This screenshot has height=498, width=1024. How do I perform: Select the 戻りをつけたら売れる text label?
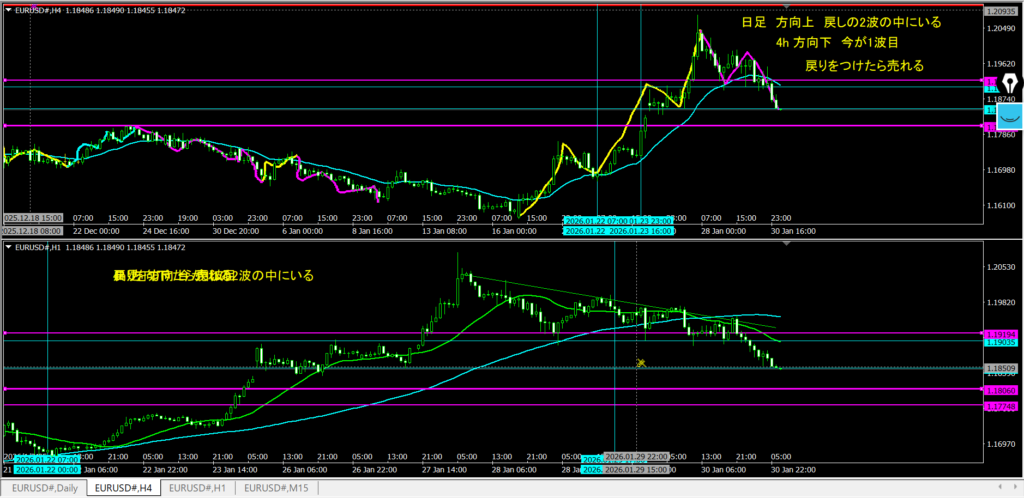tap(864, 66)
